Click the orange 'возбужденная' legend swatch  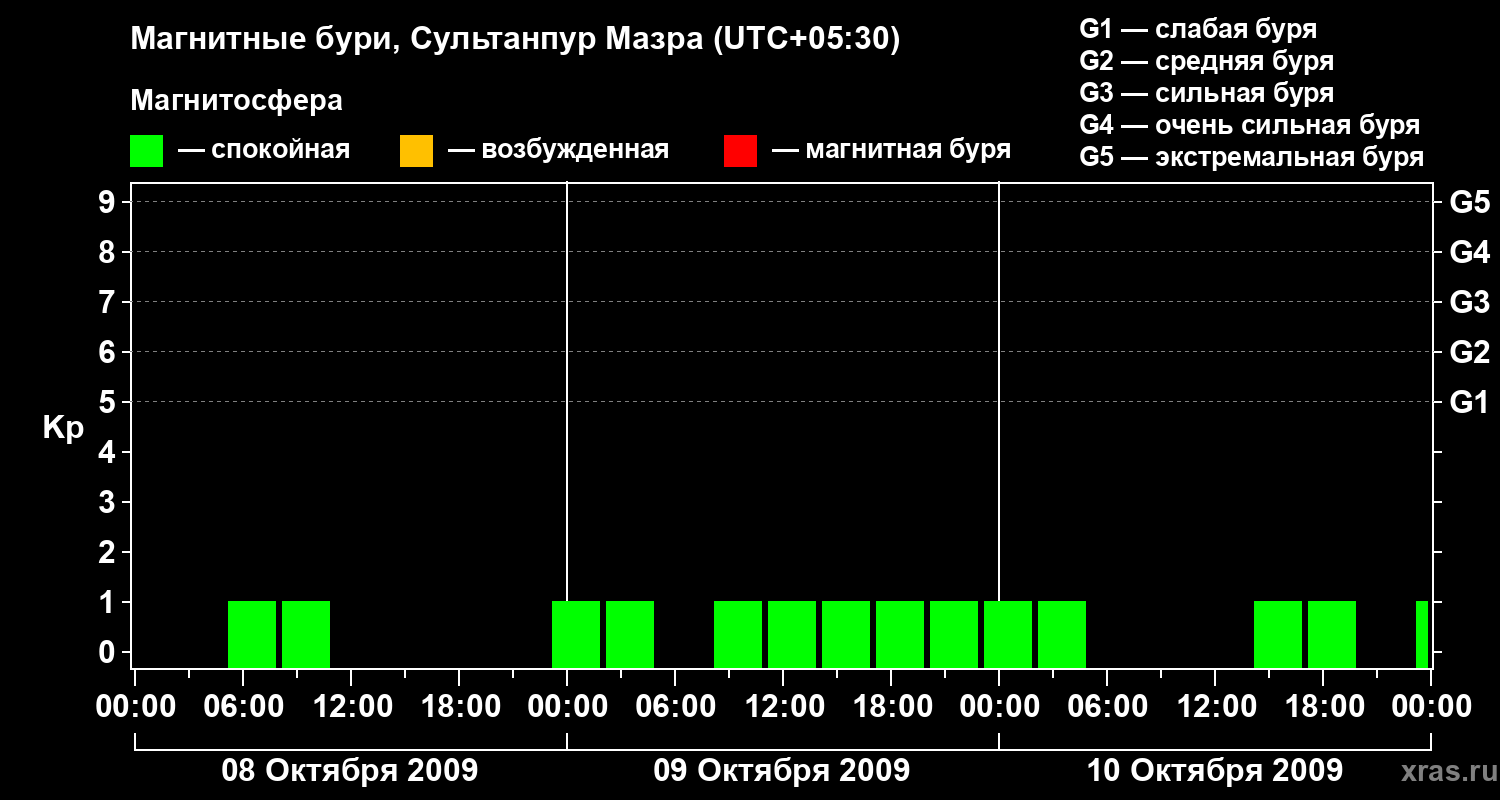click(x=416, y=150)
